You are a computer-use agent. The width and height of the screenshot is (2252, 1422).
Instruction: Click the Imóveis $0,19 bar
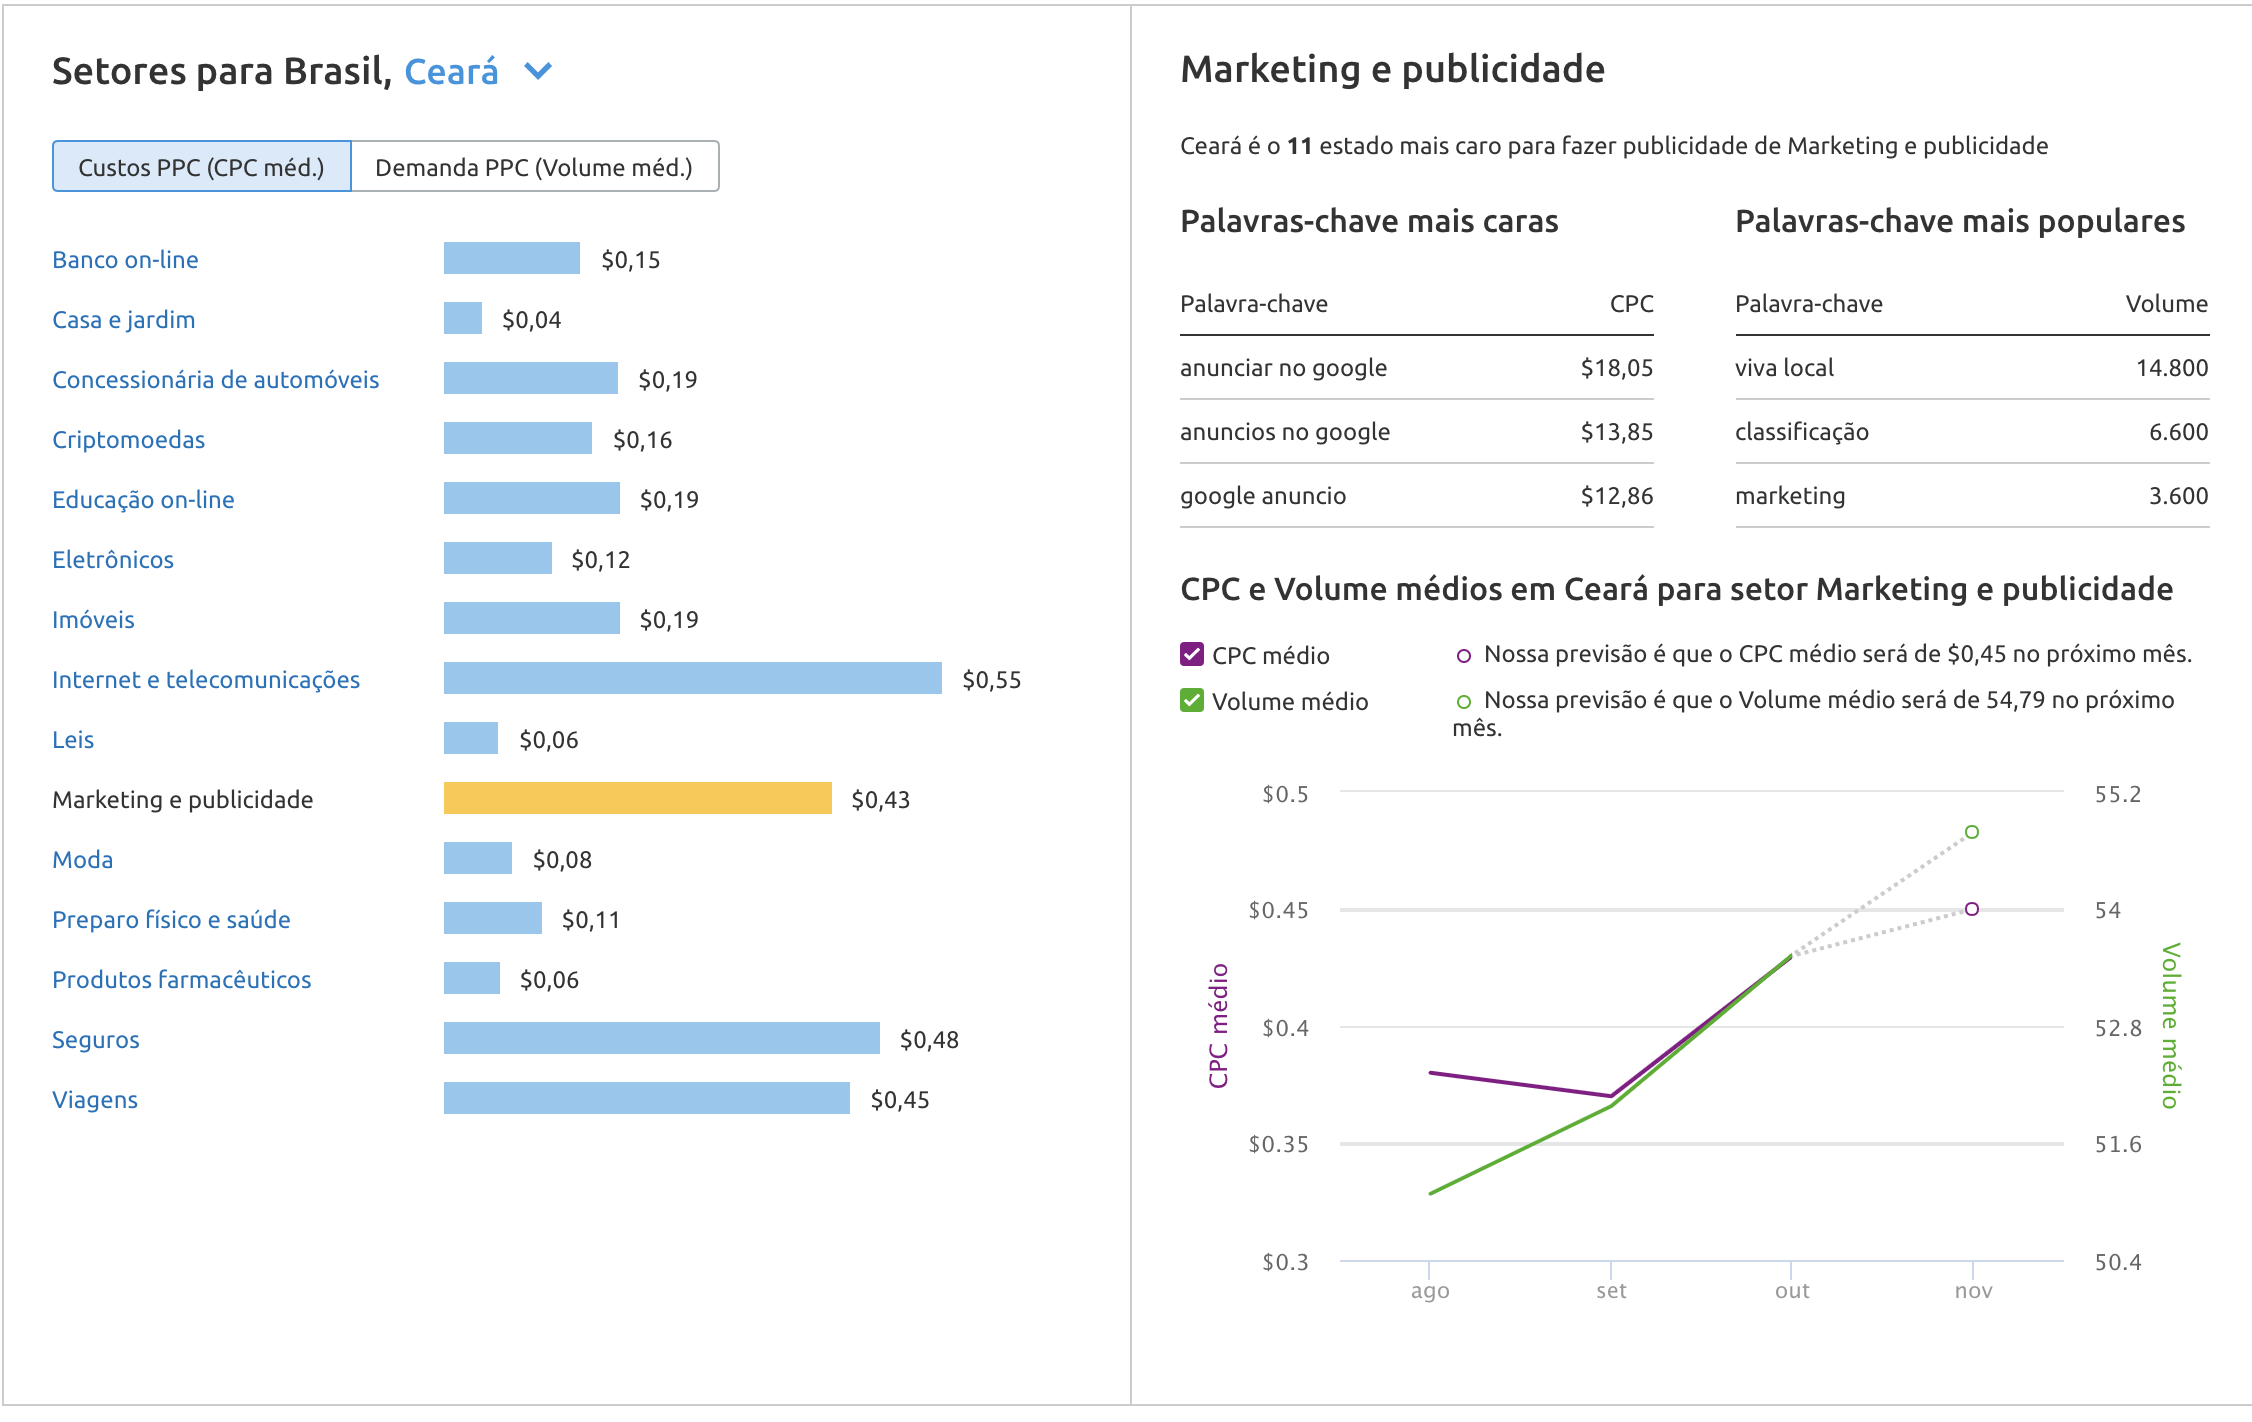(532, 618)
